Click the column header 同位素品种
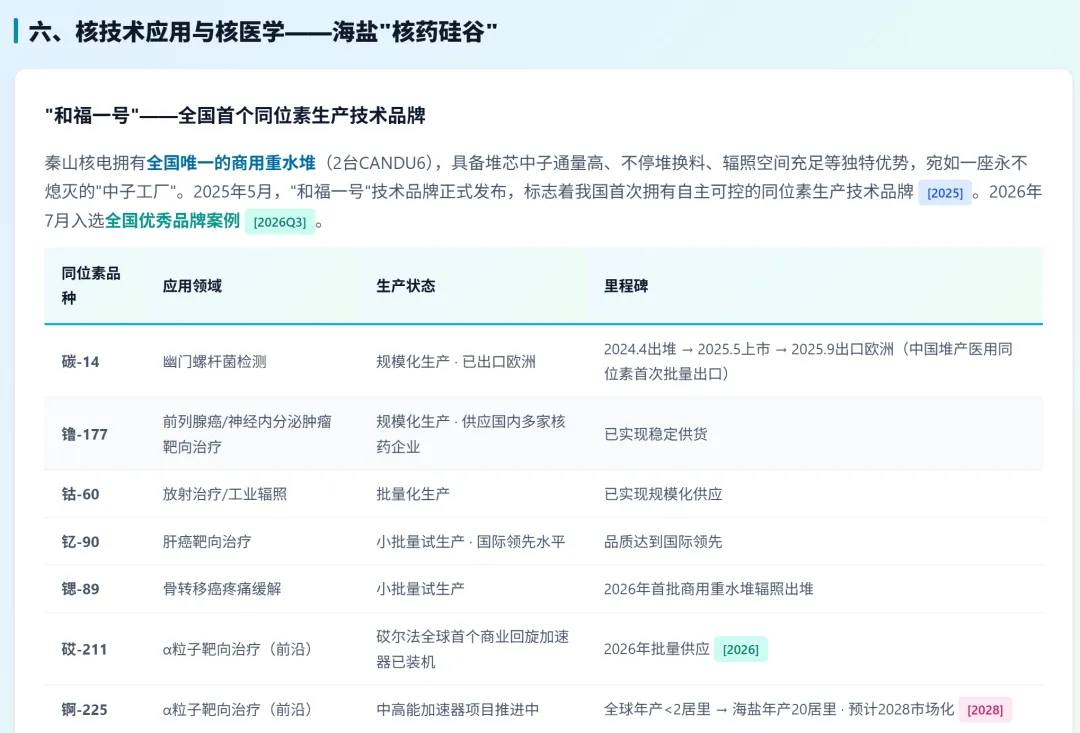Viewport: 1080px width, 733px height. point(91,285)
